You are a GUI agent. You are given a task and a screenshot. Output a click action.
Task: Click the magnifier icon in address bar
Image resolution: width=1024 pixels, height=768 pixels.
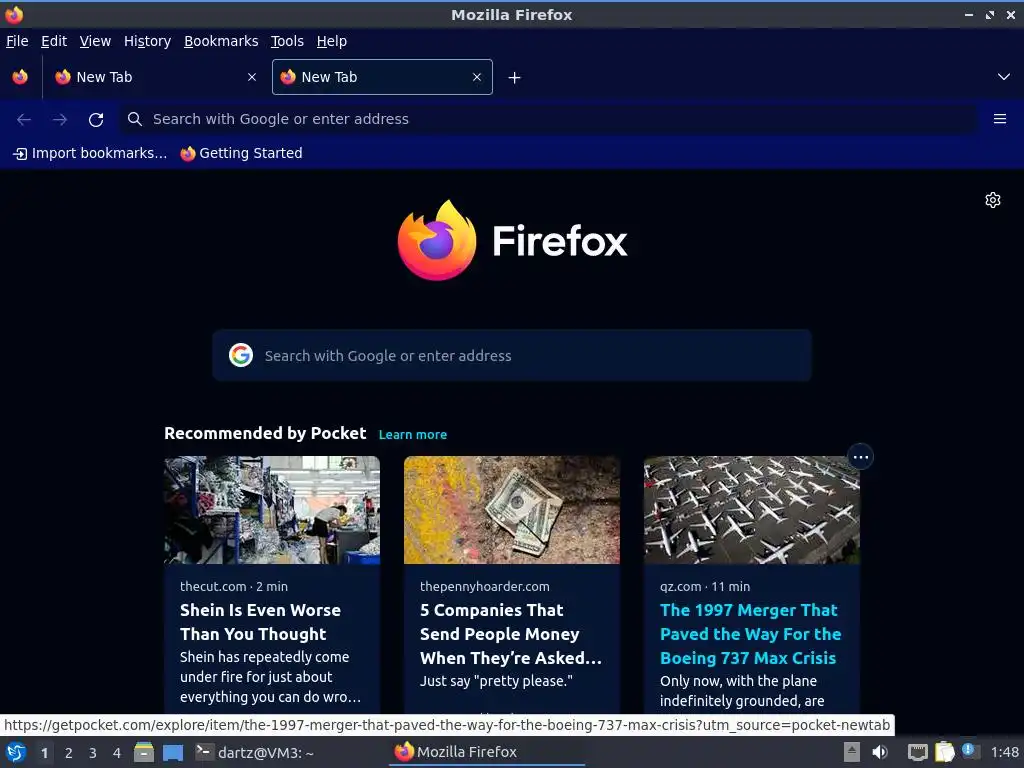coord(135,119)
